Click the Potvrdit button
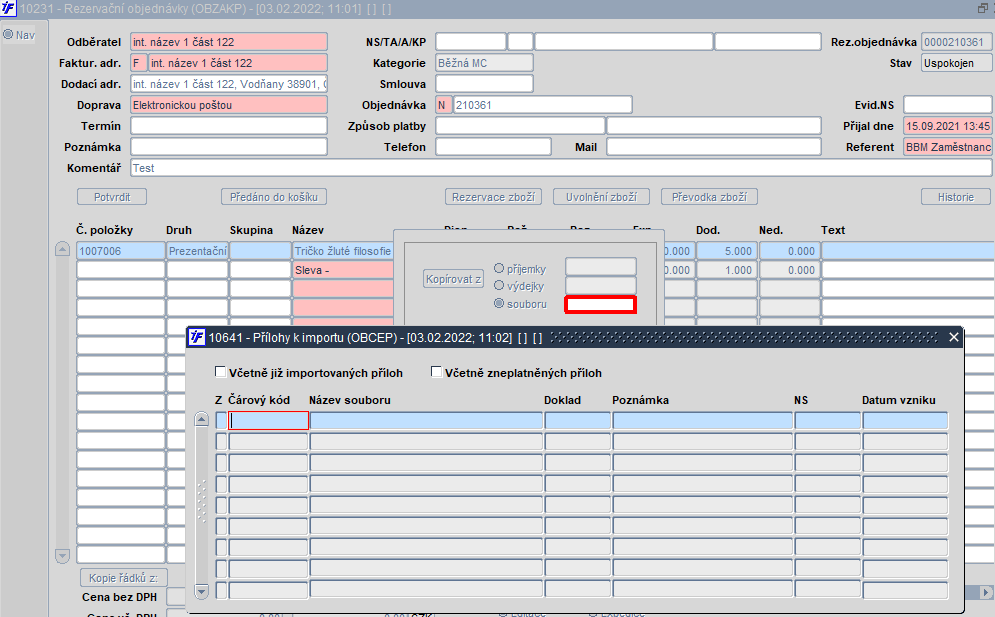The width and height of the screenshot is (995, 617). (112, 197)
